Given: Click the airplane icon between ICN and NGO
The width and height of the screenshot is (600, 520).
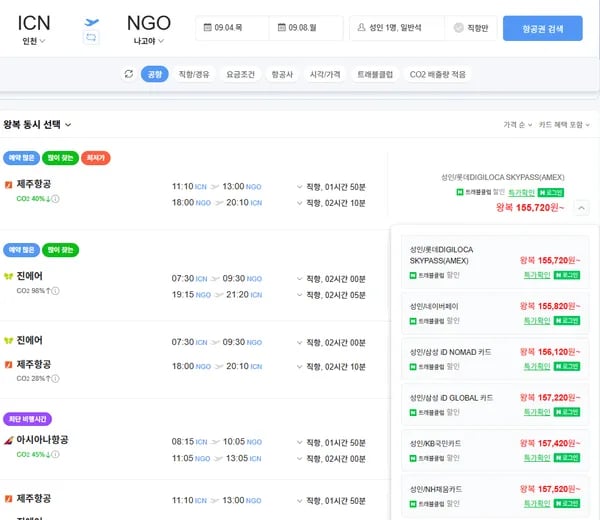Looking at the screenshot, I should [x=91, y=22].
